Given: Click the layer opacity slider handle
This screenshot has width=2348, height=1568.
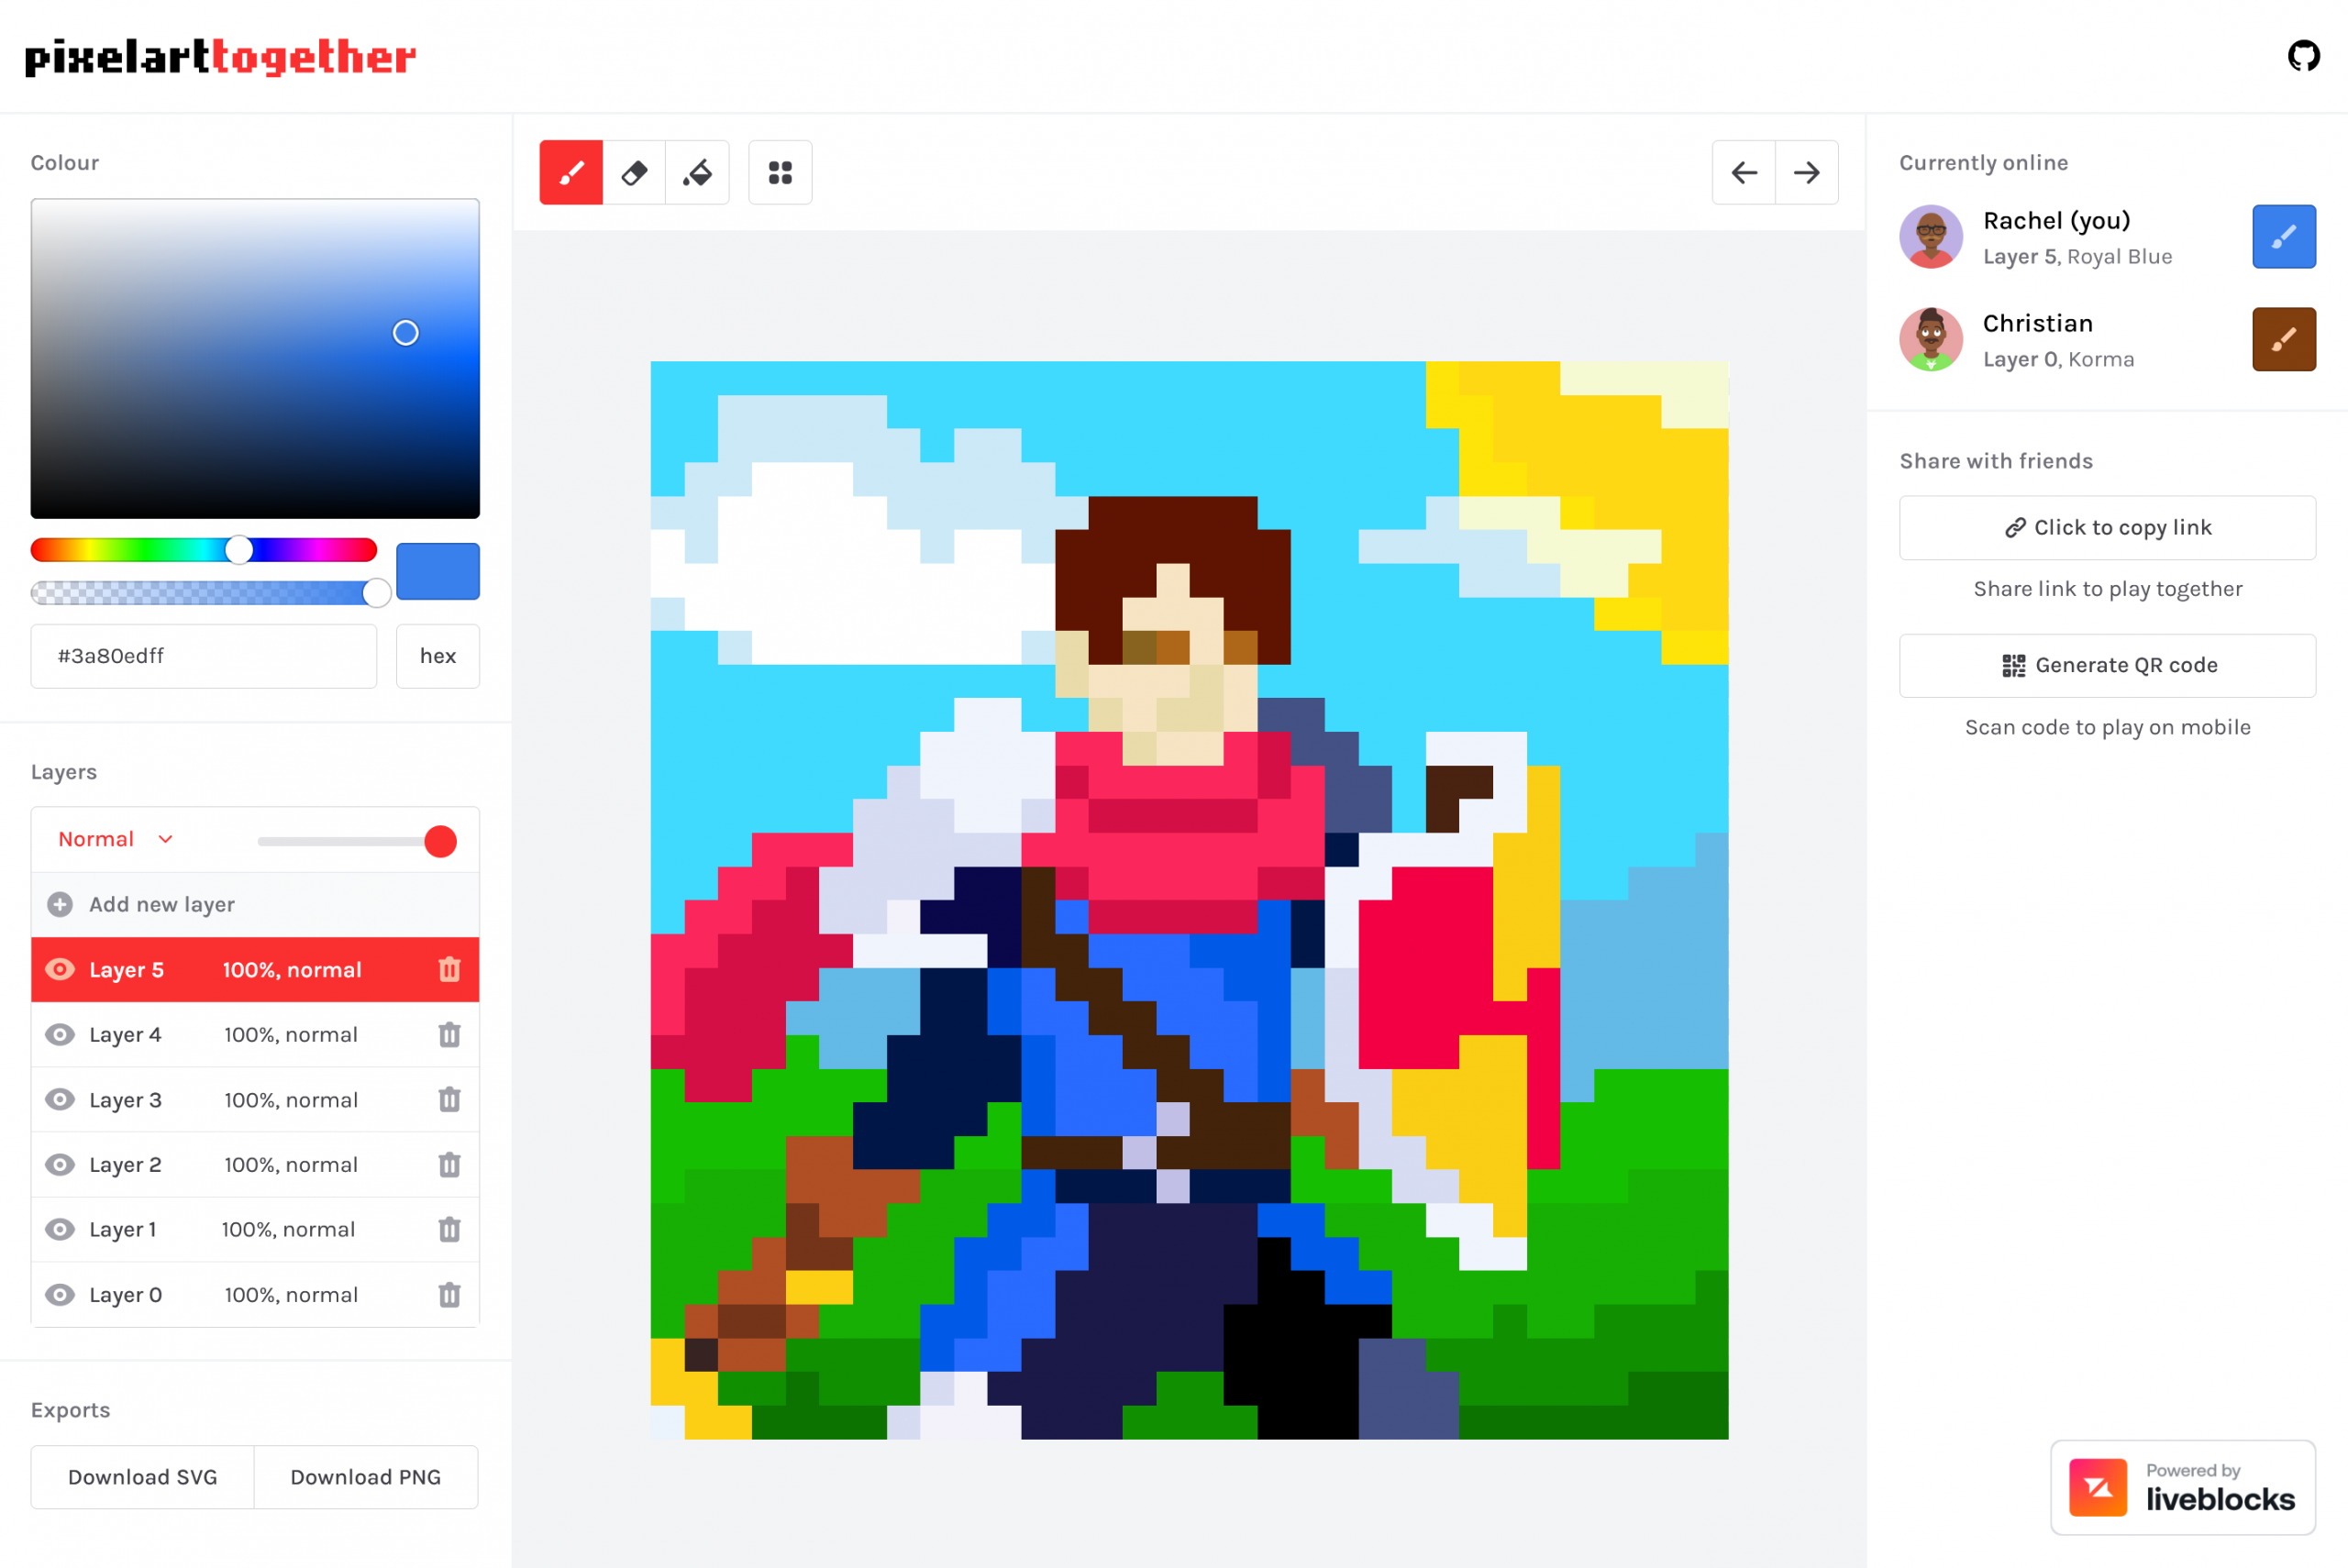Looking at the screenshot, I should [x=440, y=841].
